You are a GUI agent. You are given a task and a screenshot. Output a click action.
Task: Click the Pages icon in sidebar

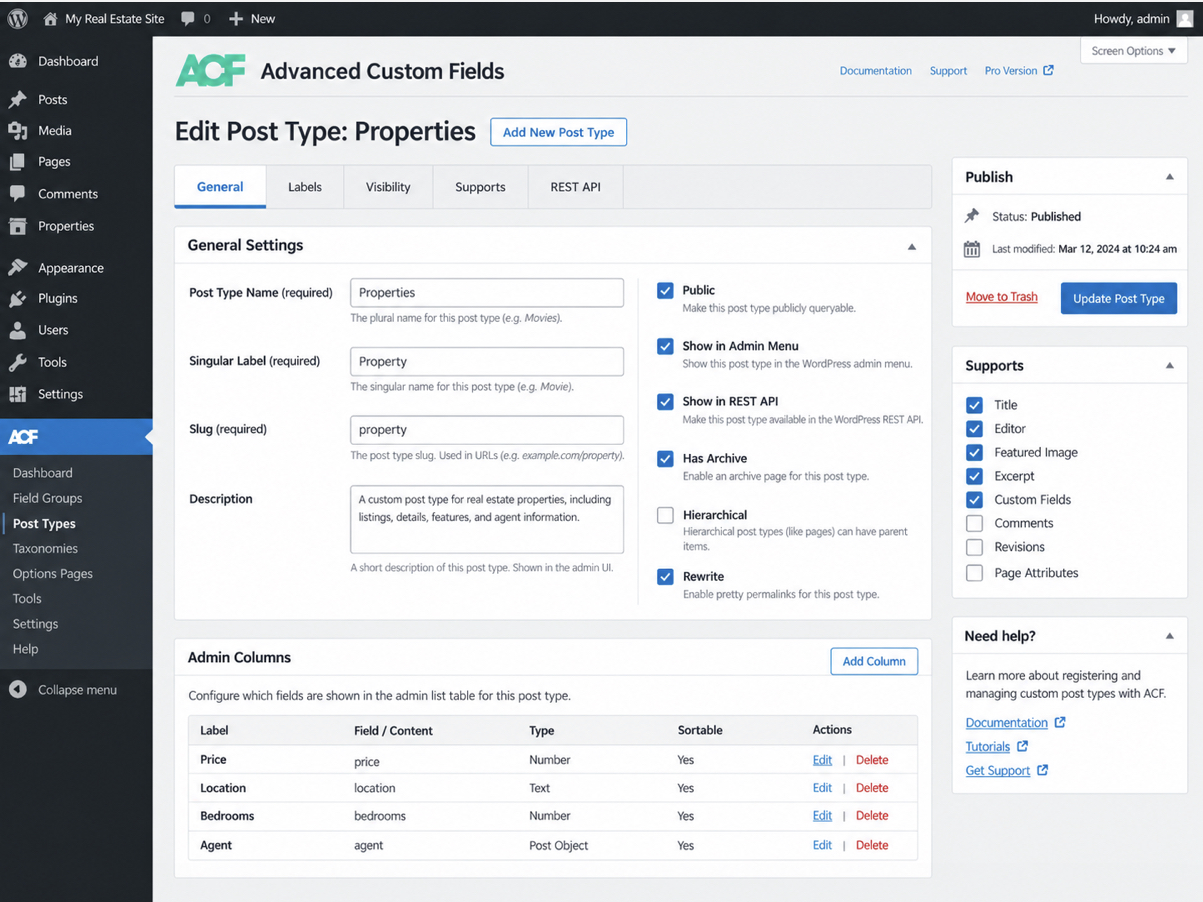[18, 161]
